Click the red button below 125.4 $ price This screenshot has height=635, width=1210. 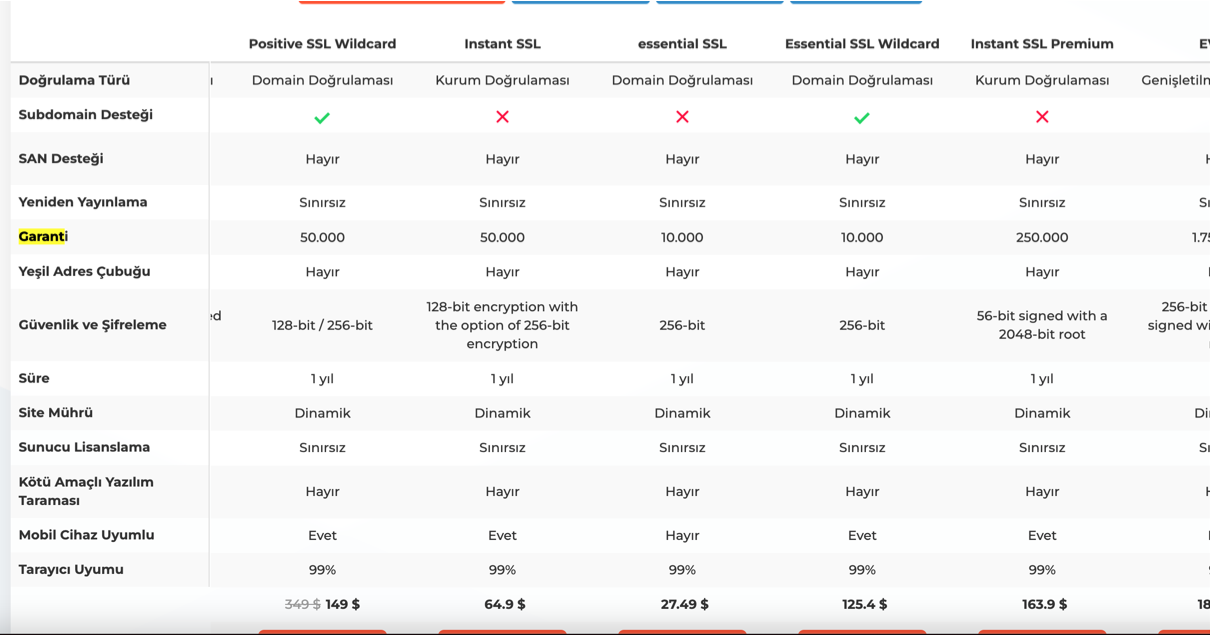[862, 632]
